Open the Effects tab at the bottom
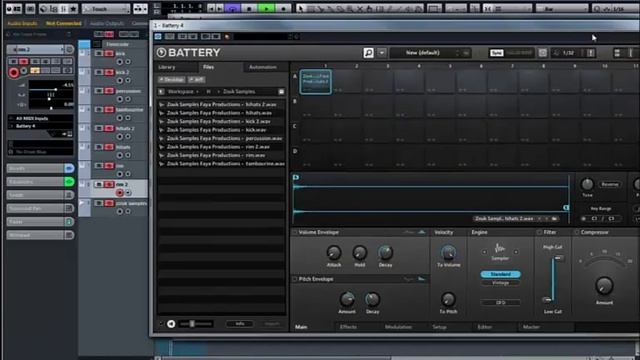 [348, 327]
